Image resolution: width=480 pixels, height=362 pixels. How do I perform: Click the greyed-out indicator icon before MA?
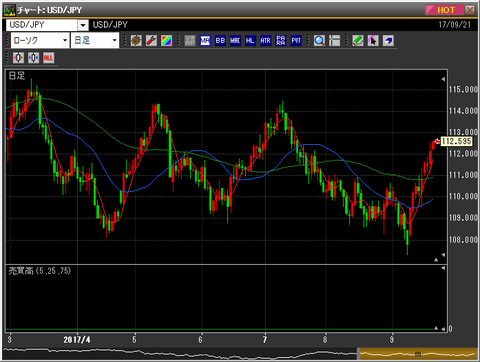[190, 41]
